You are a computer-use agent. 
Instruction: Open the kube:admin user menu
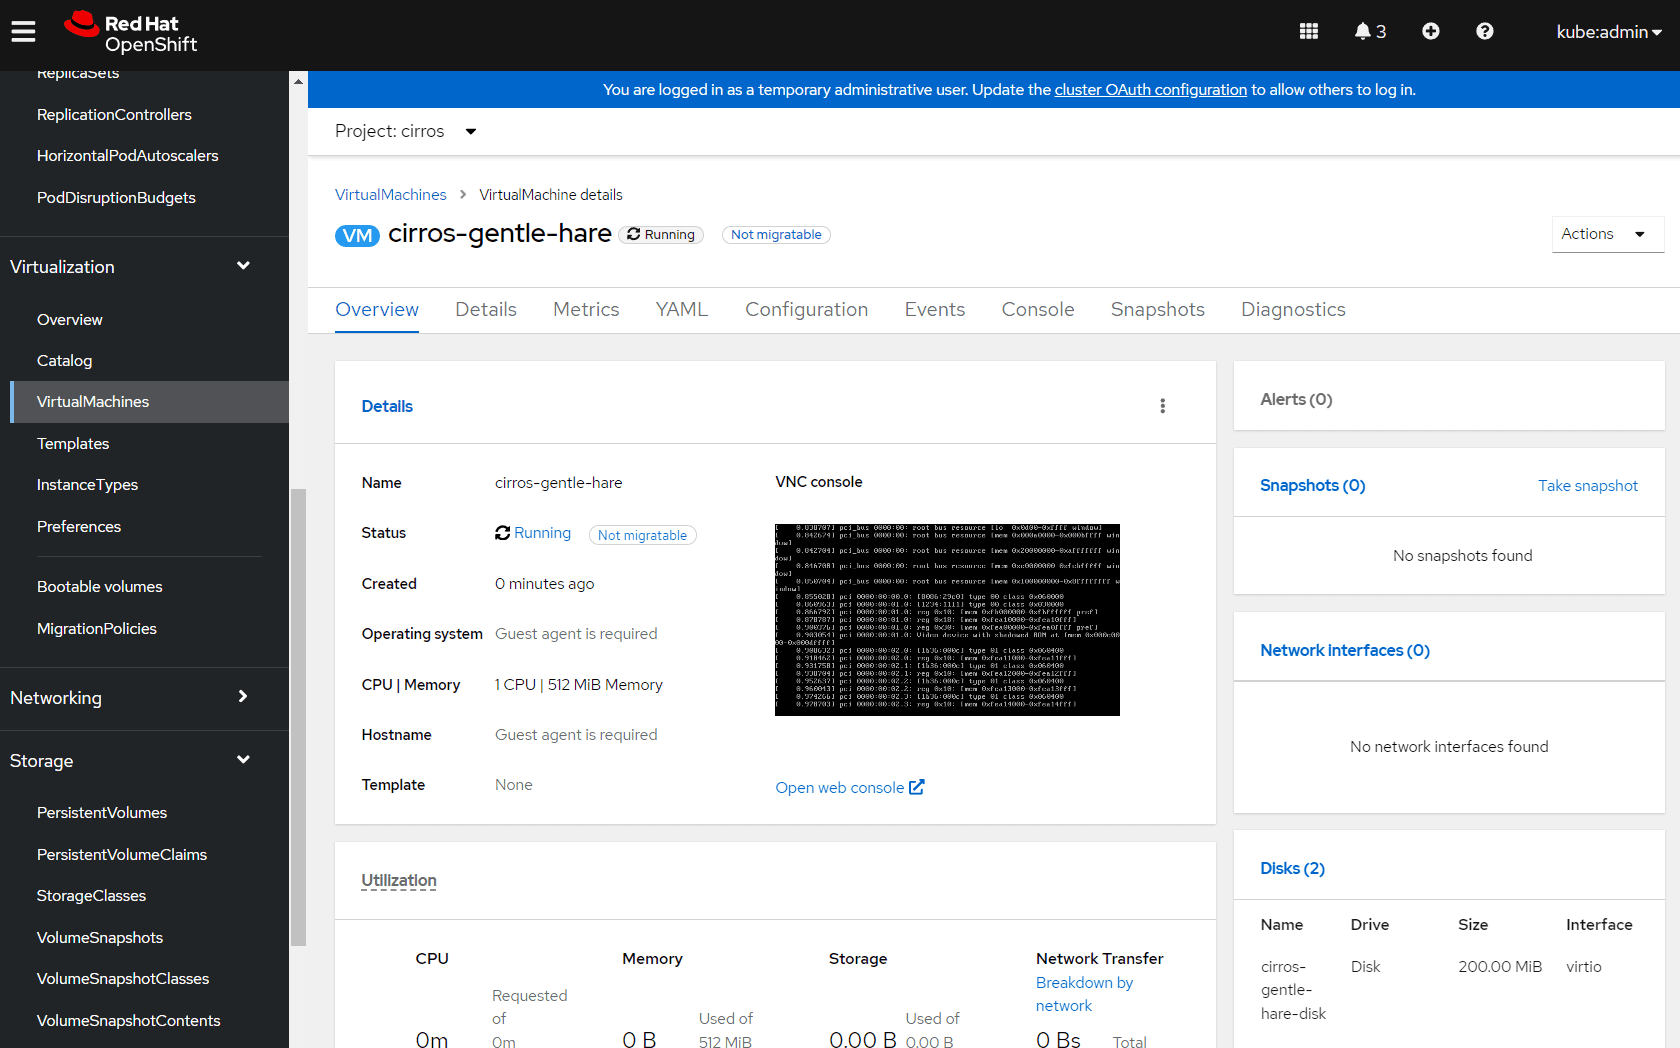coord(1608,32)
